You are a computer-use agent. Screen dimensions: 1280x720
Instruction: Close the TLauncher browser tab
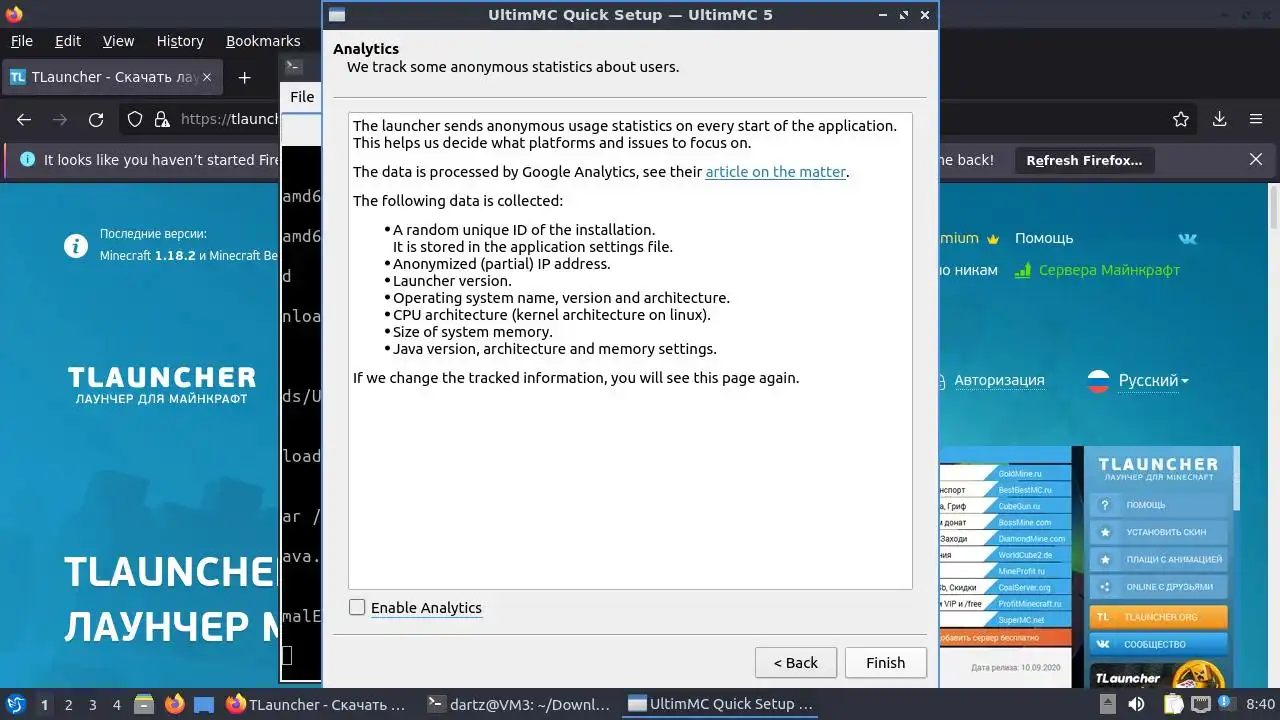(x=207, y=77)
